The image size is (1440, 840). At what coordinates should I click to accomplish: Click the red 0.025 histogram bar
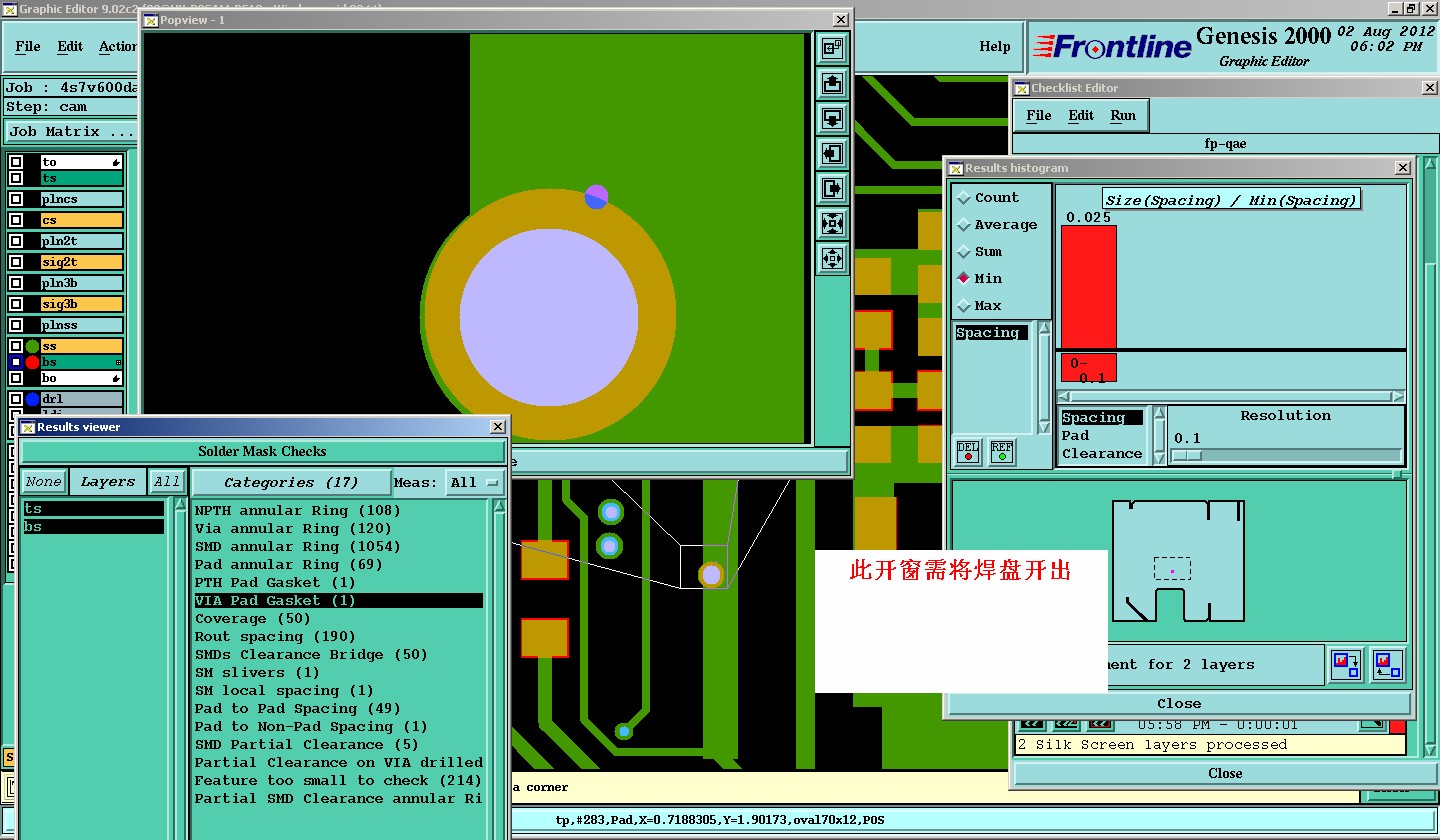(1088, 286)
